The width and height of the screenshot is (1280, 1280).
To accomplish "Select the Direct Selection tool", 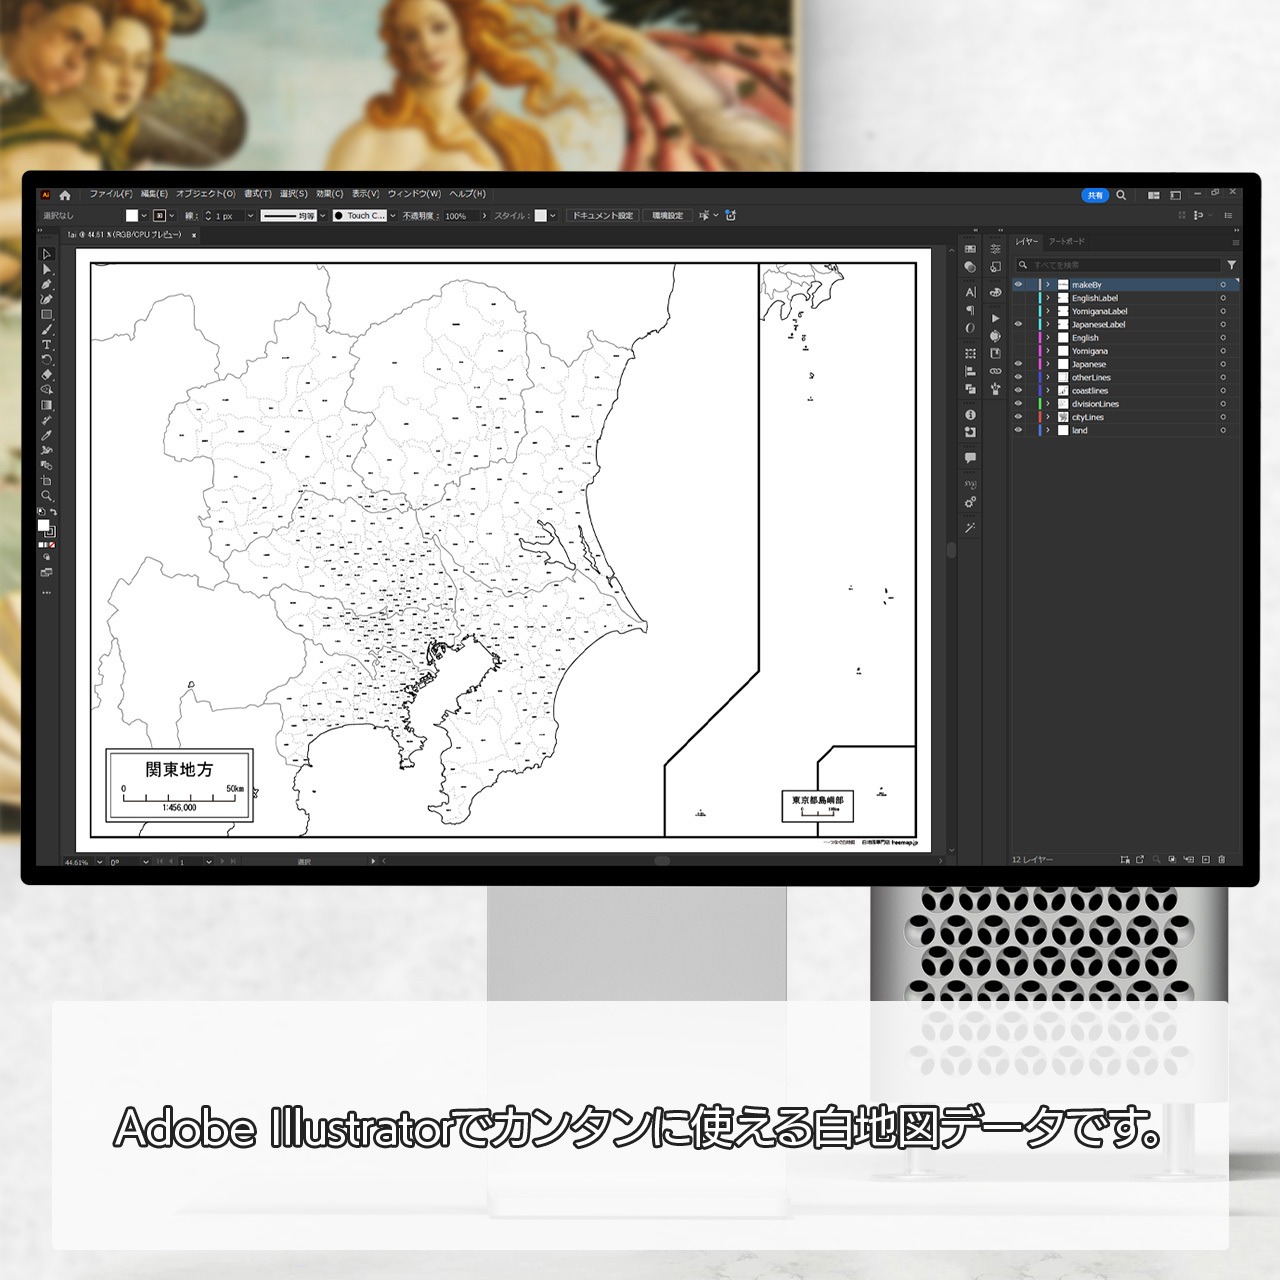I will coord(46,269).
